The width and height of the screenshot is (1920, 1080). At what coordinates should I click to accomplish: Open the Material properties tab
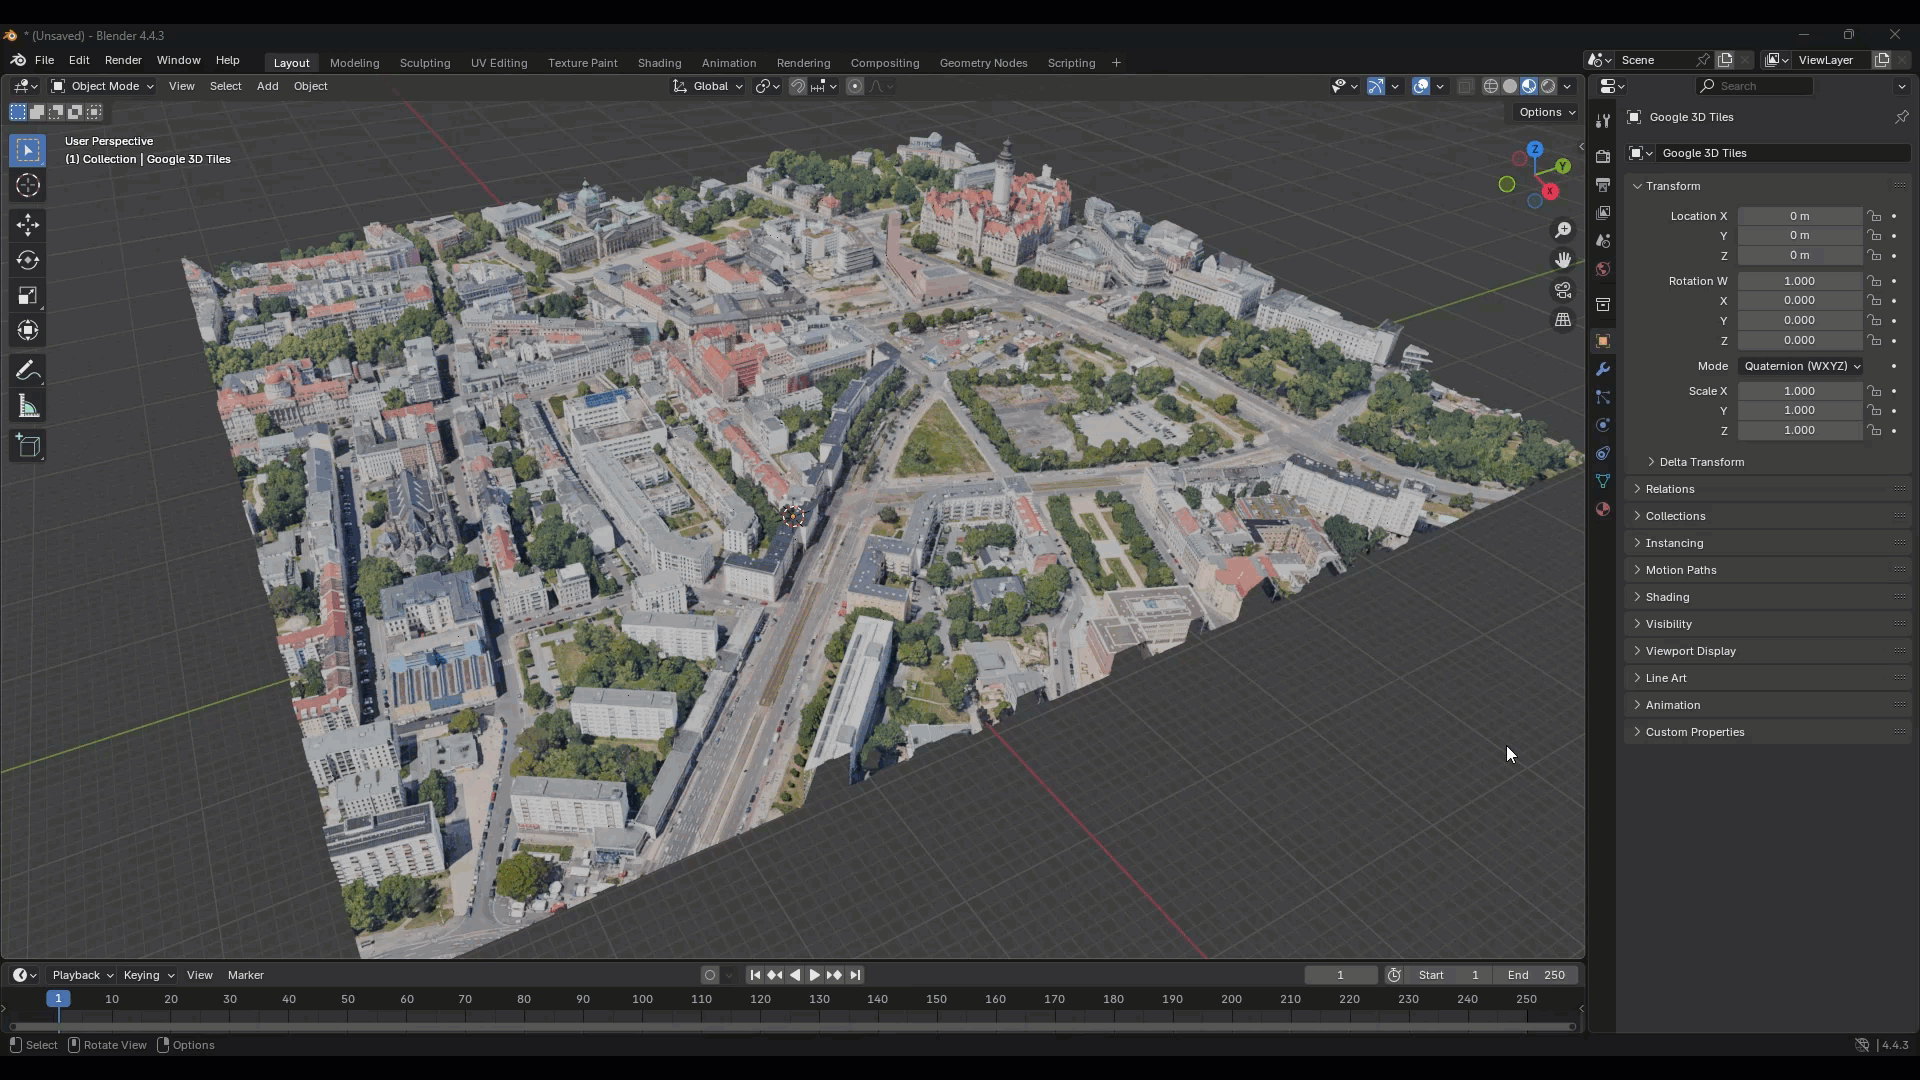pyautogui.click(x=1603, y=509)
